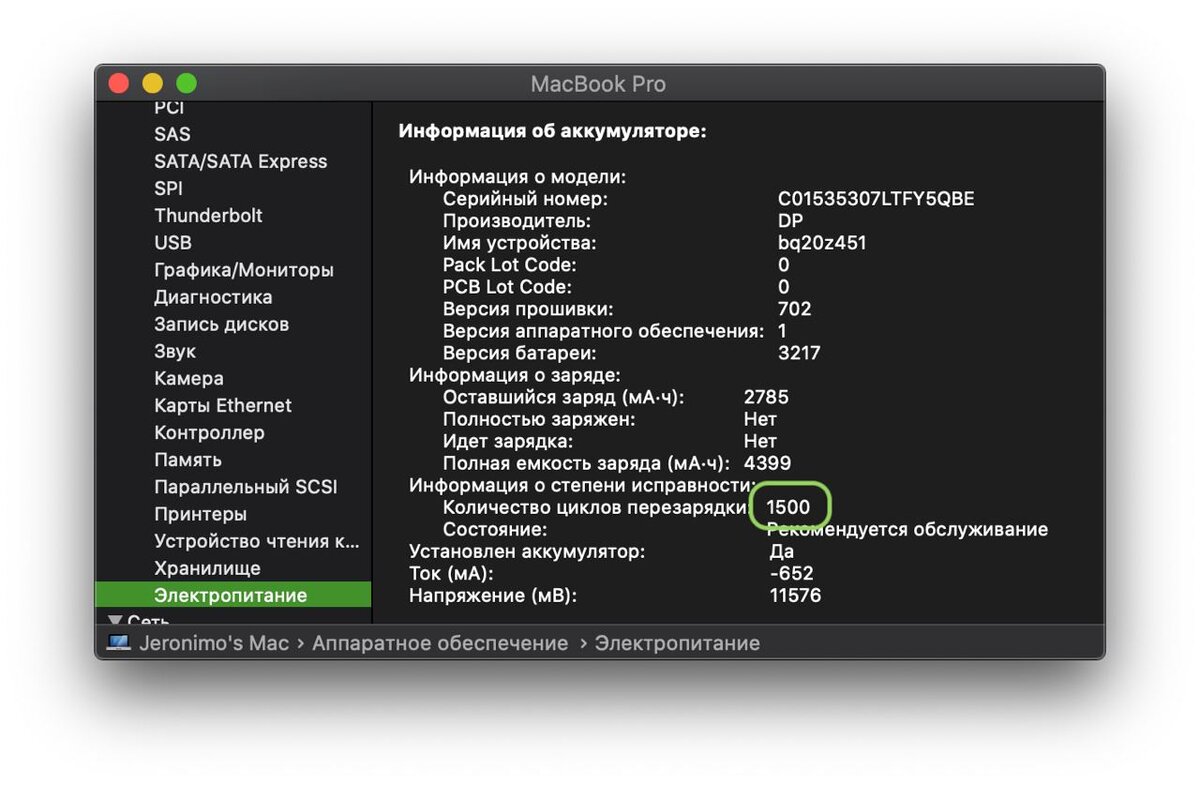The height and width of the screenshot is (785, 1200).
Task: Select Принтеры in the sidebar
Action: (200, 514)
